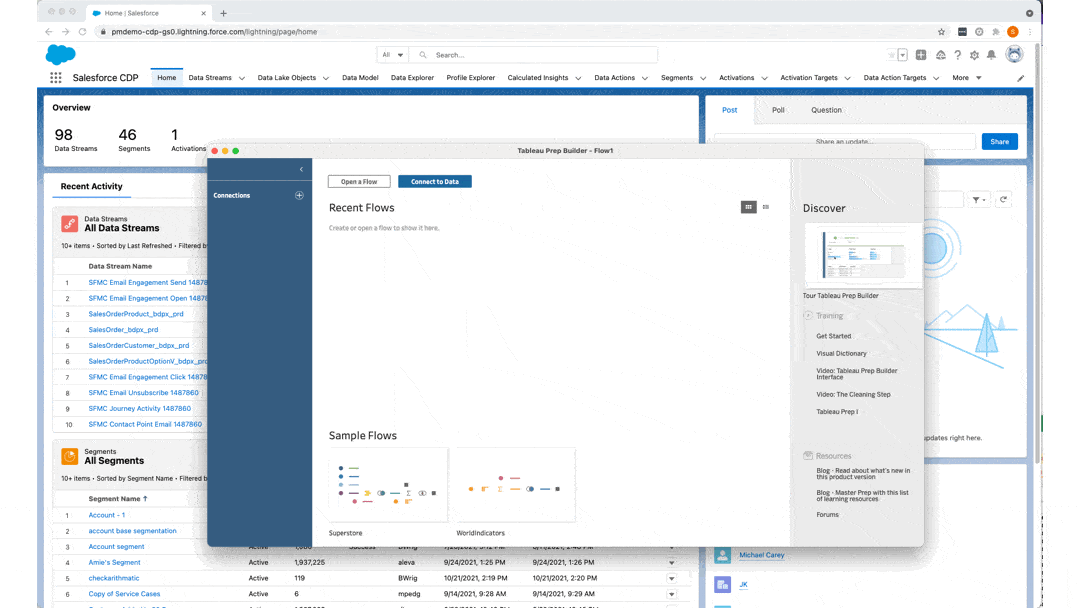Refresh the feed with the refresh icon

tap(1003, 200)
